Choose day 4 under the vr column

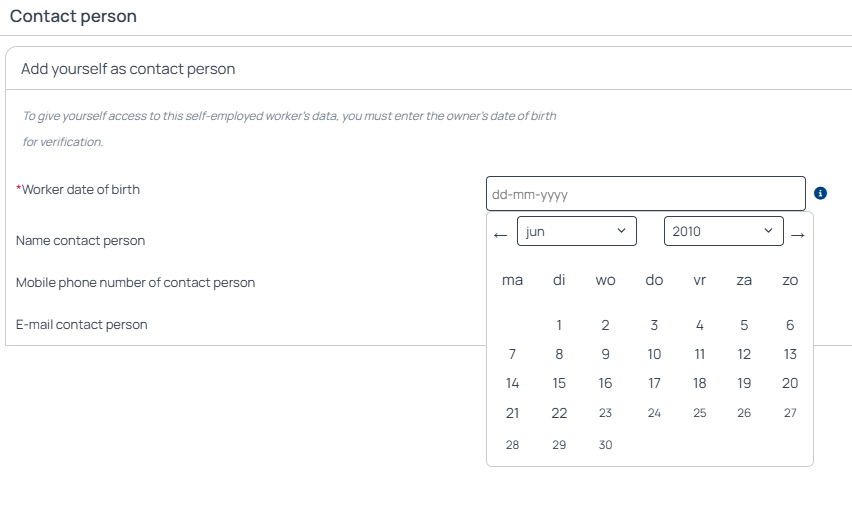tap(700, 325)
